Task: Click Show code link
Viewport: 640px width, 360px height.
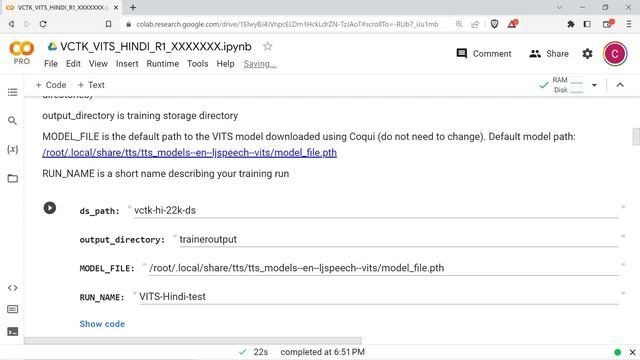Action: pos(102,324)
